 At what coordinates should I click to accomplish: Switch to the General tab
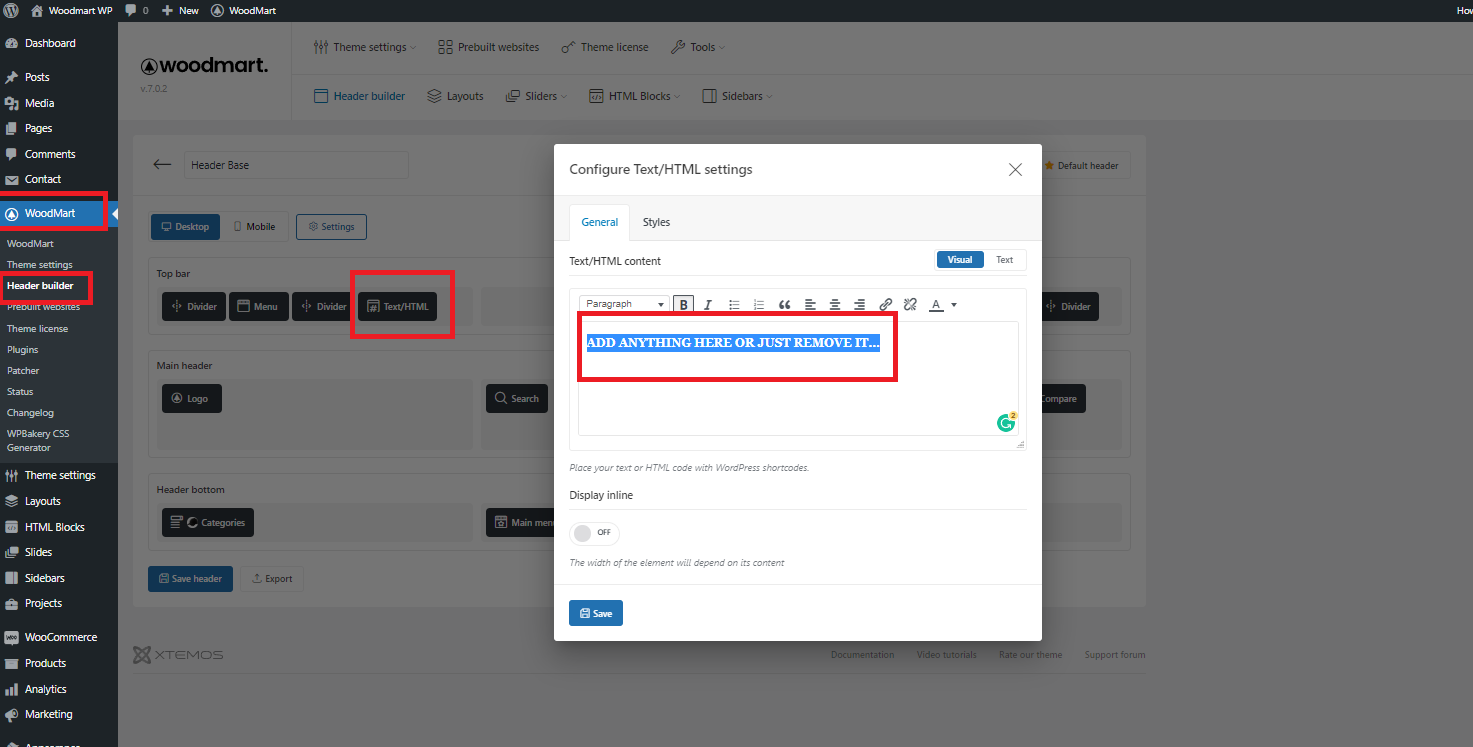tap(600, 222)
